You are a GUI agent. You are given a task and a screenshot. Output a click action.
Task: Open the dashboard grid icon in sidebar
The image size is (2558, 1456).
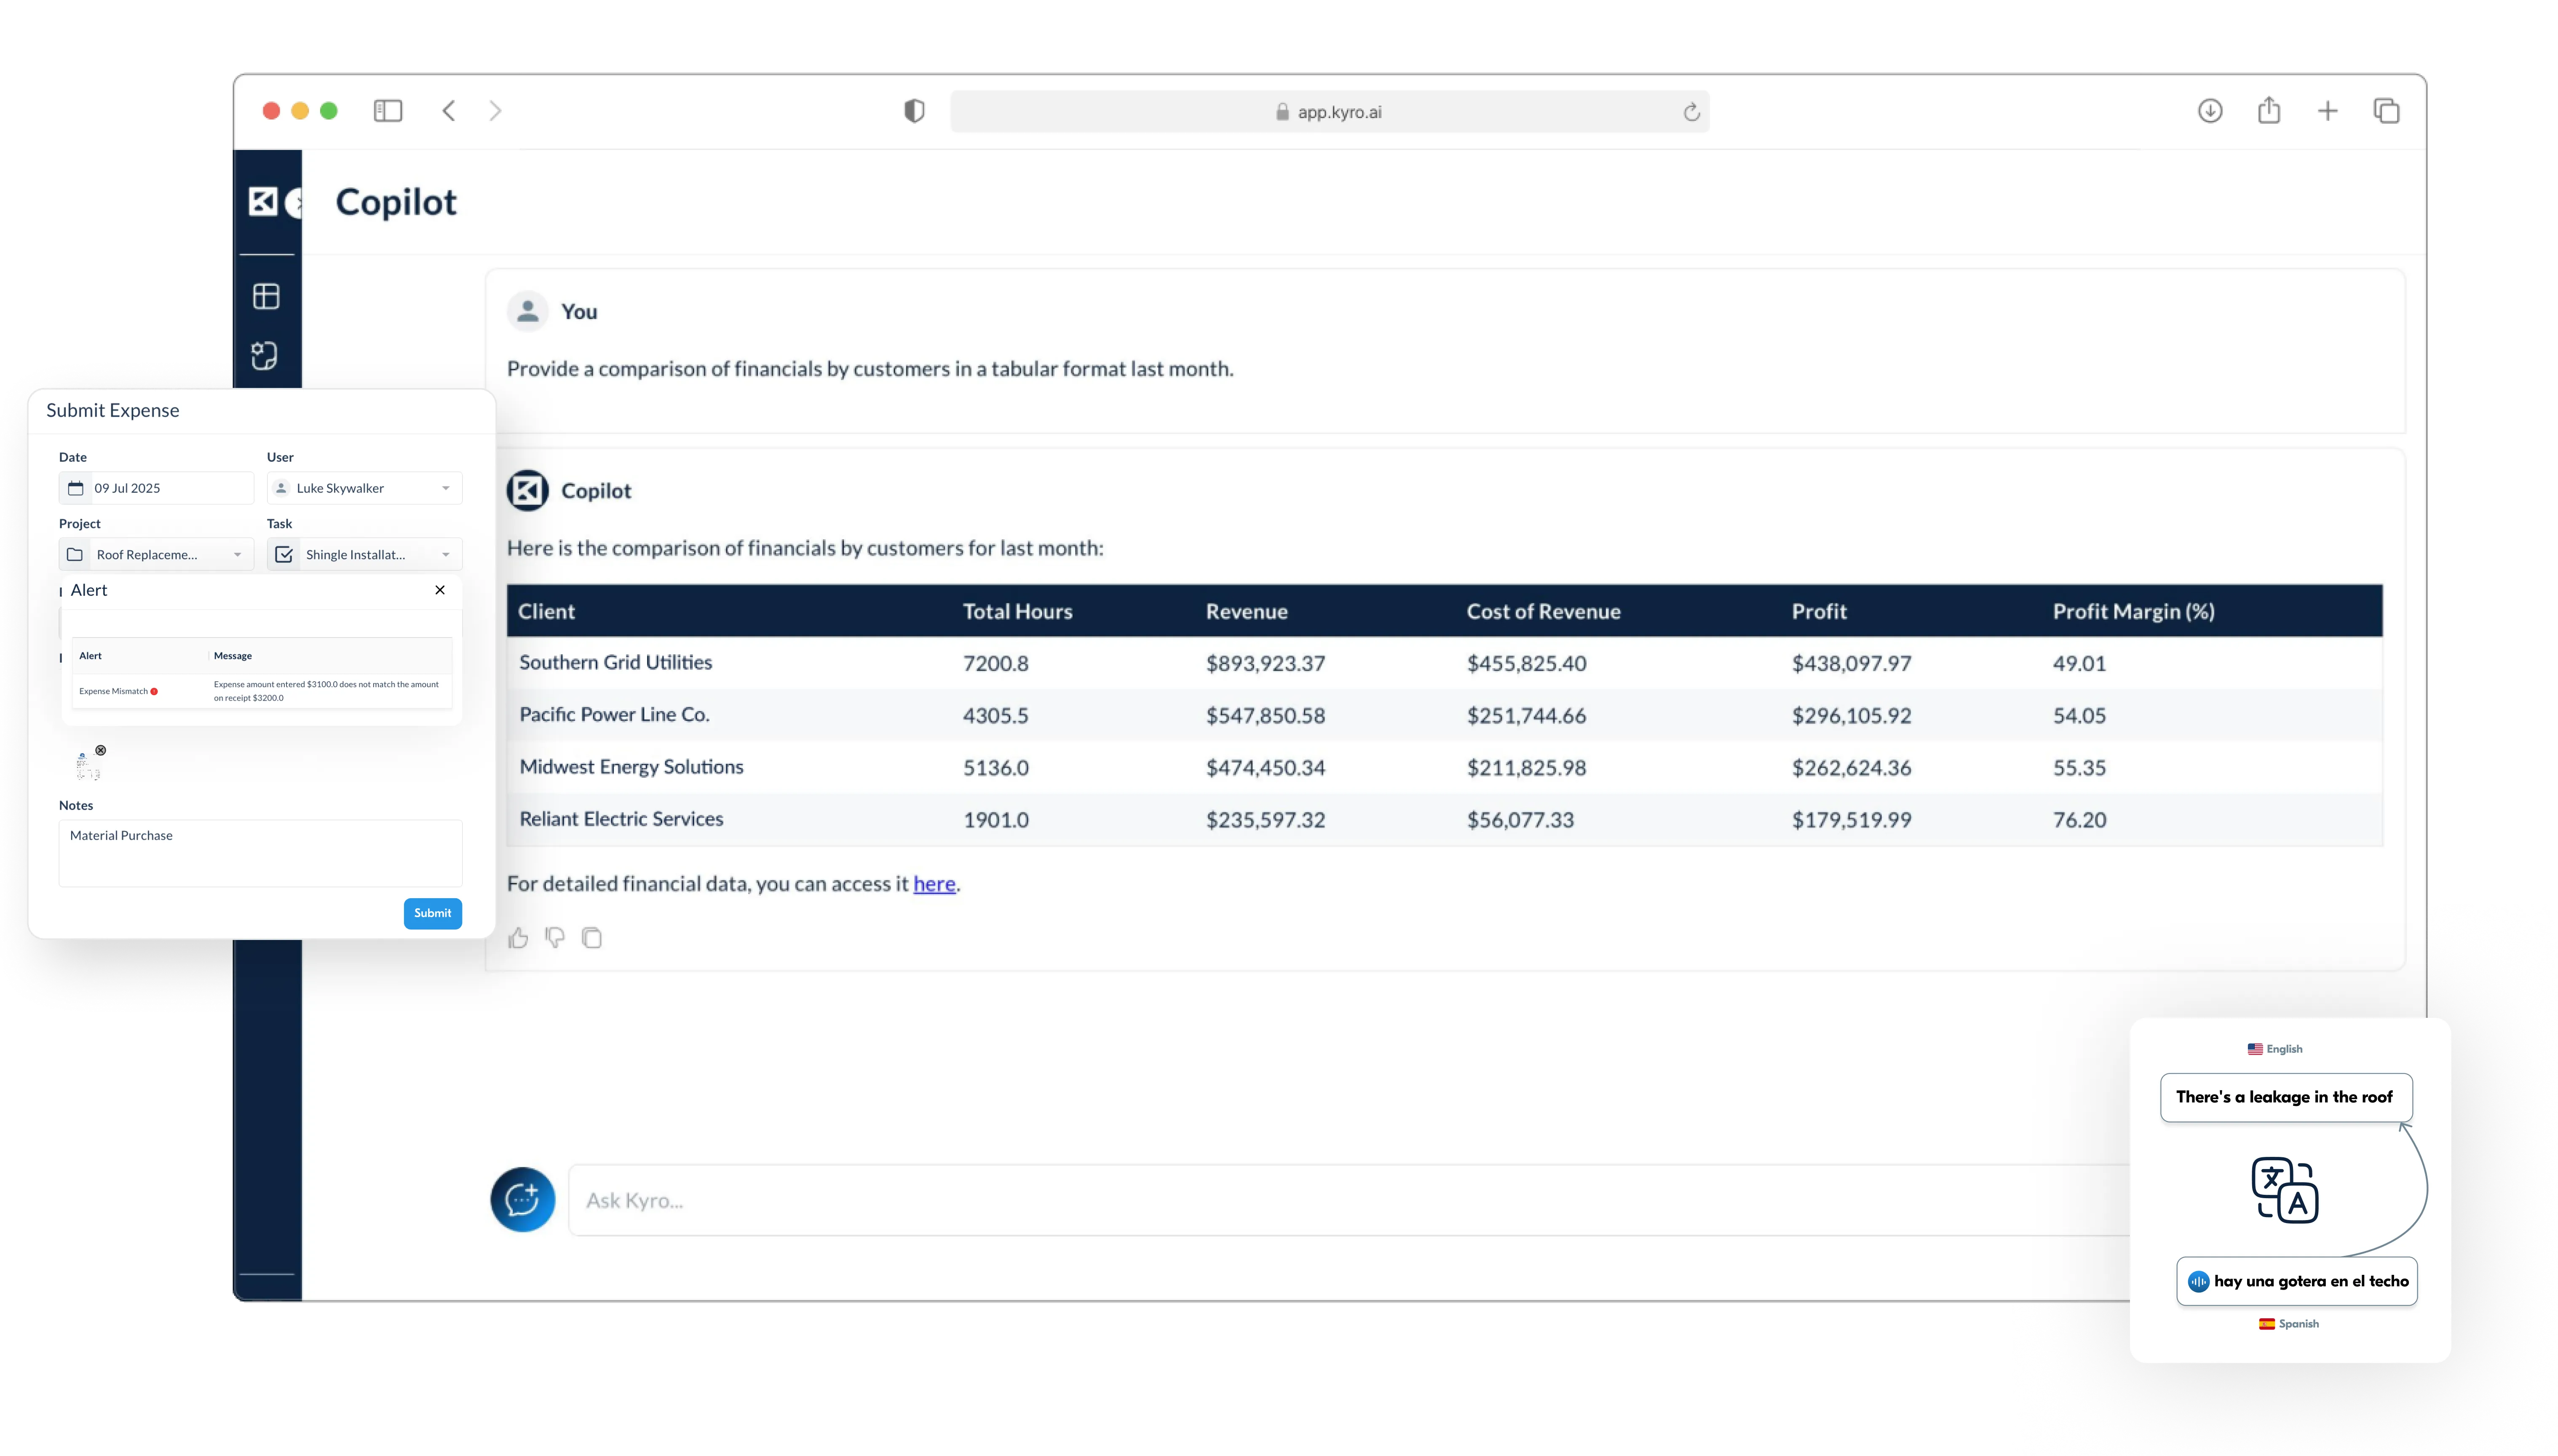click(x=266, y=297)
